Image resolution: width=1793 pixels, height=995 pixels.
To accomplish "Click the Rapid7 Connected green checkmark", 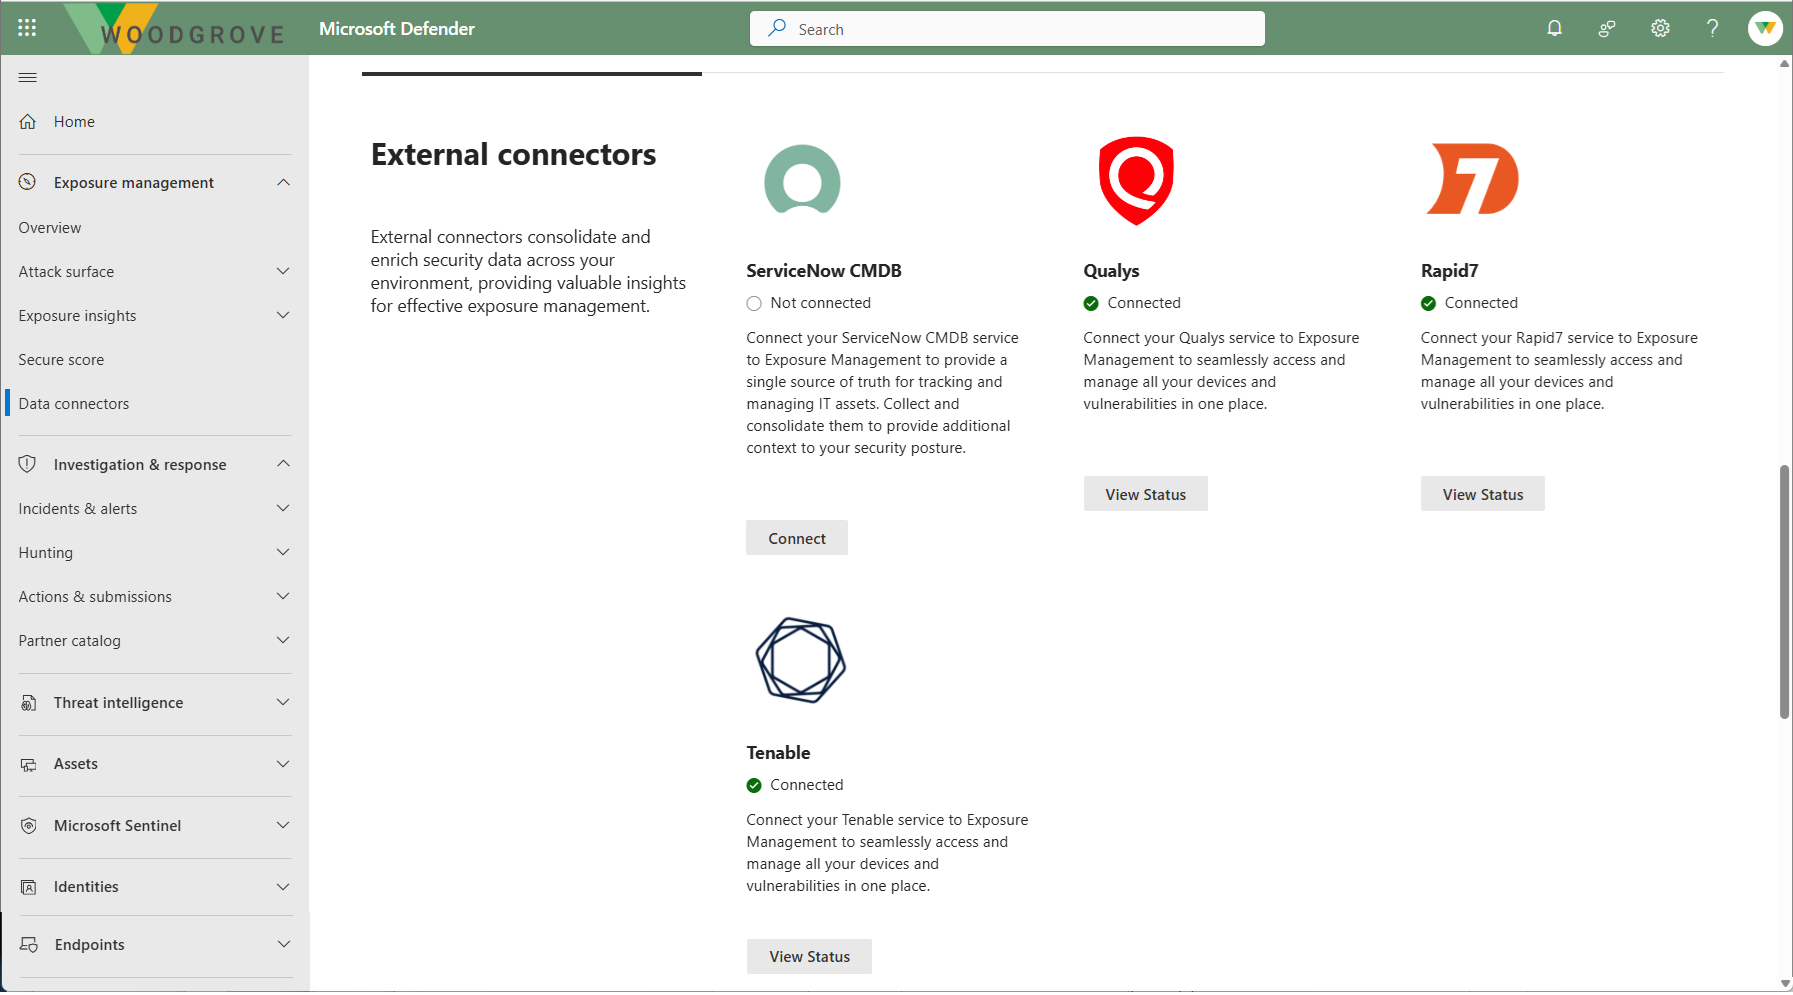I will pyautogui.click(x=1428, y=303).
